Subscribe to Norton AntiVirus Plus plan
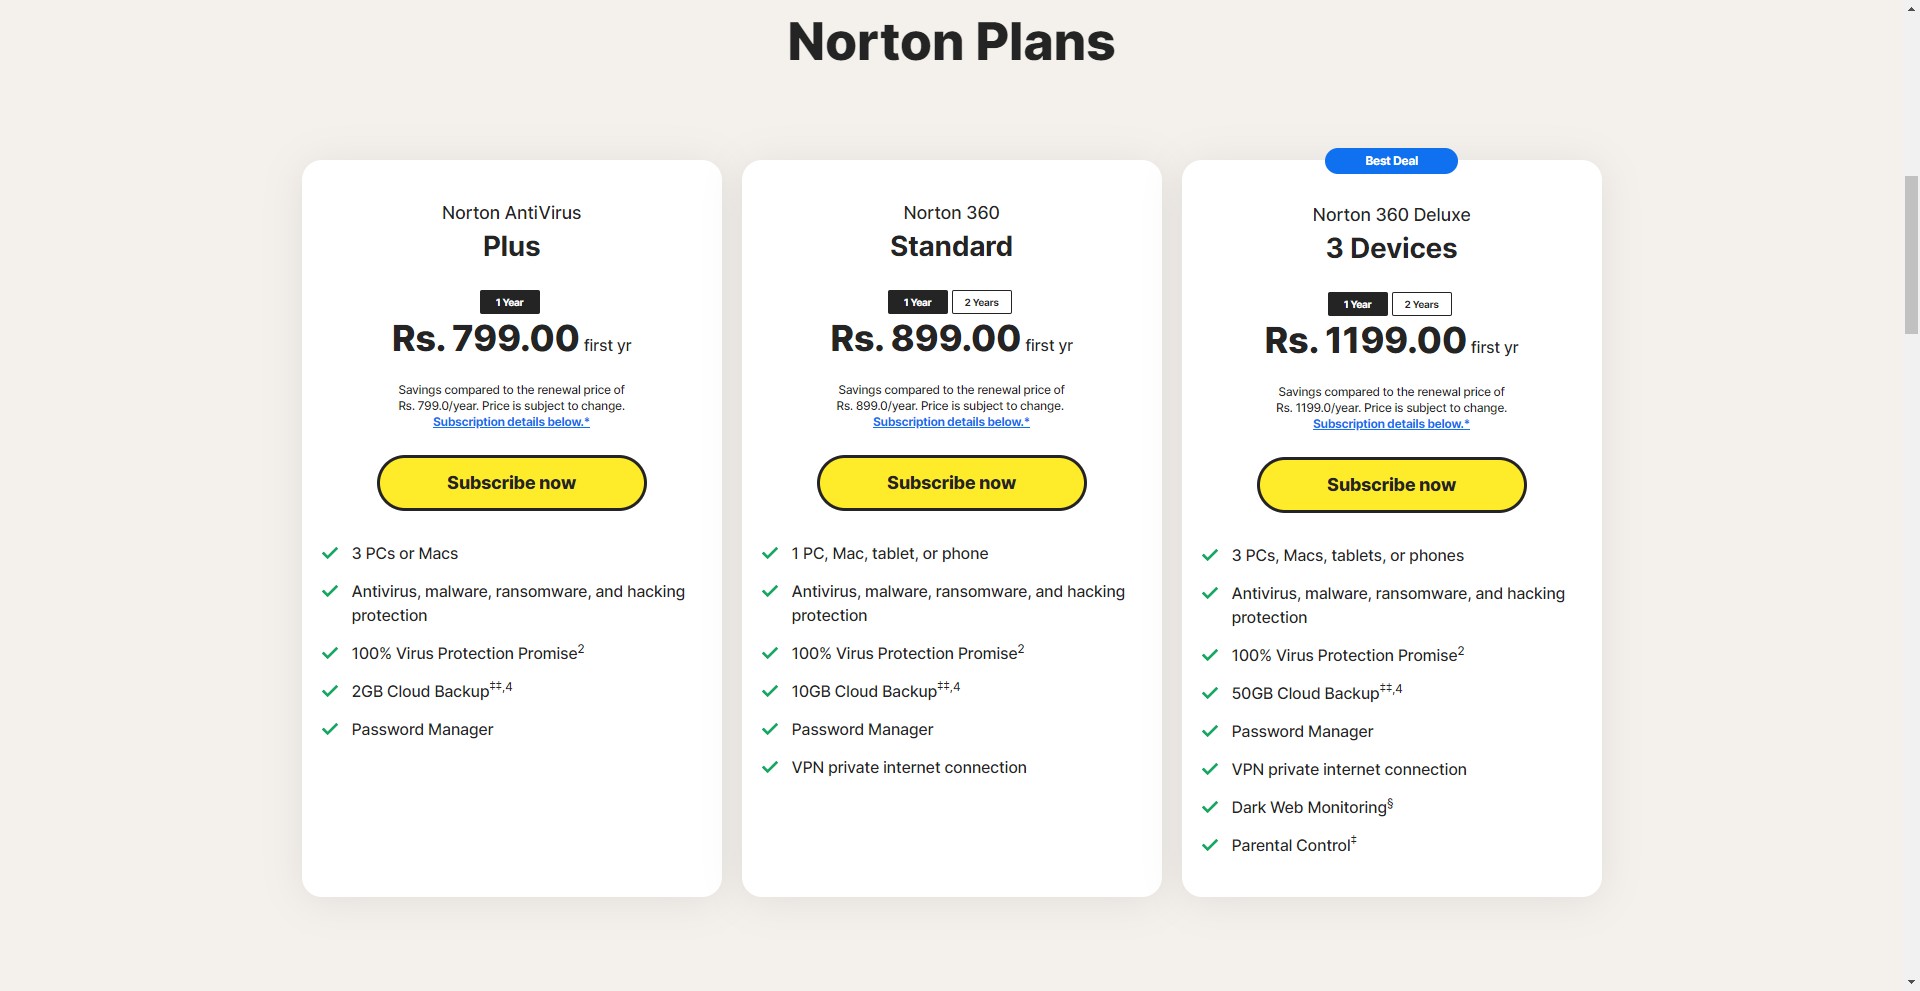This screenshot has height=991, width=1920. point(511,483)
